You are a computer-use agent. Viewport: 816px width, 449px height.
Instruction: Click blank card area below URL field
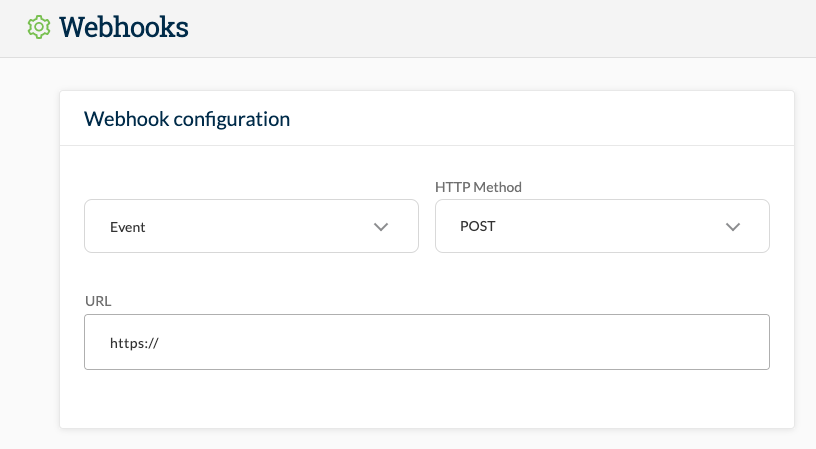(x=427, y=399)
